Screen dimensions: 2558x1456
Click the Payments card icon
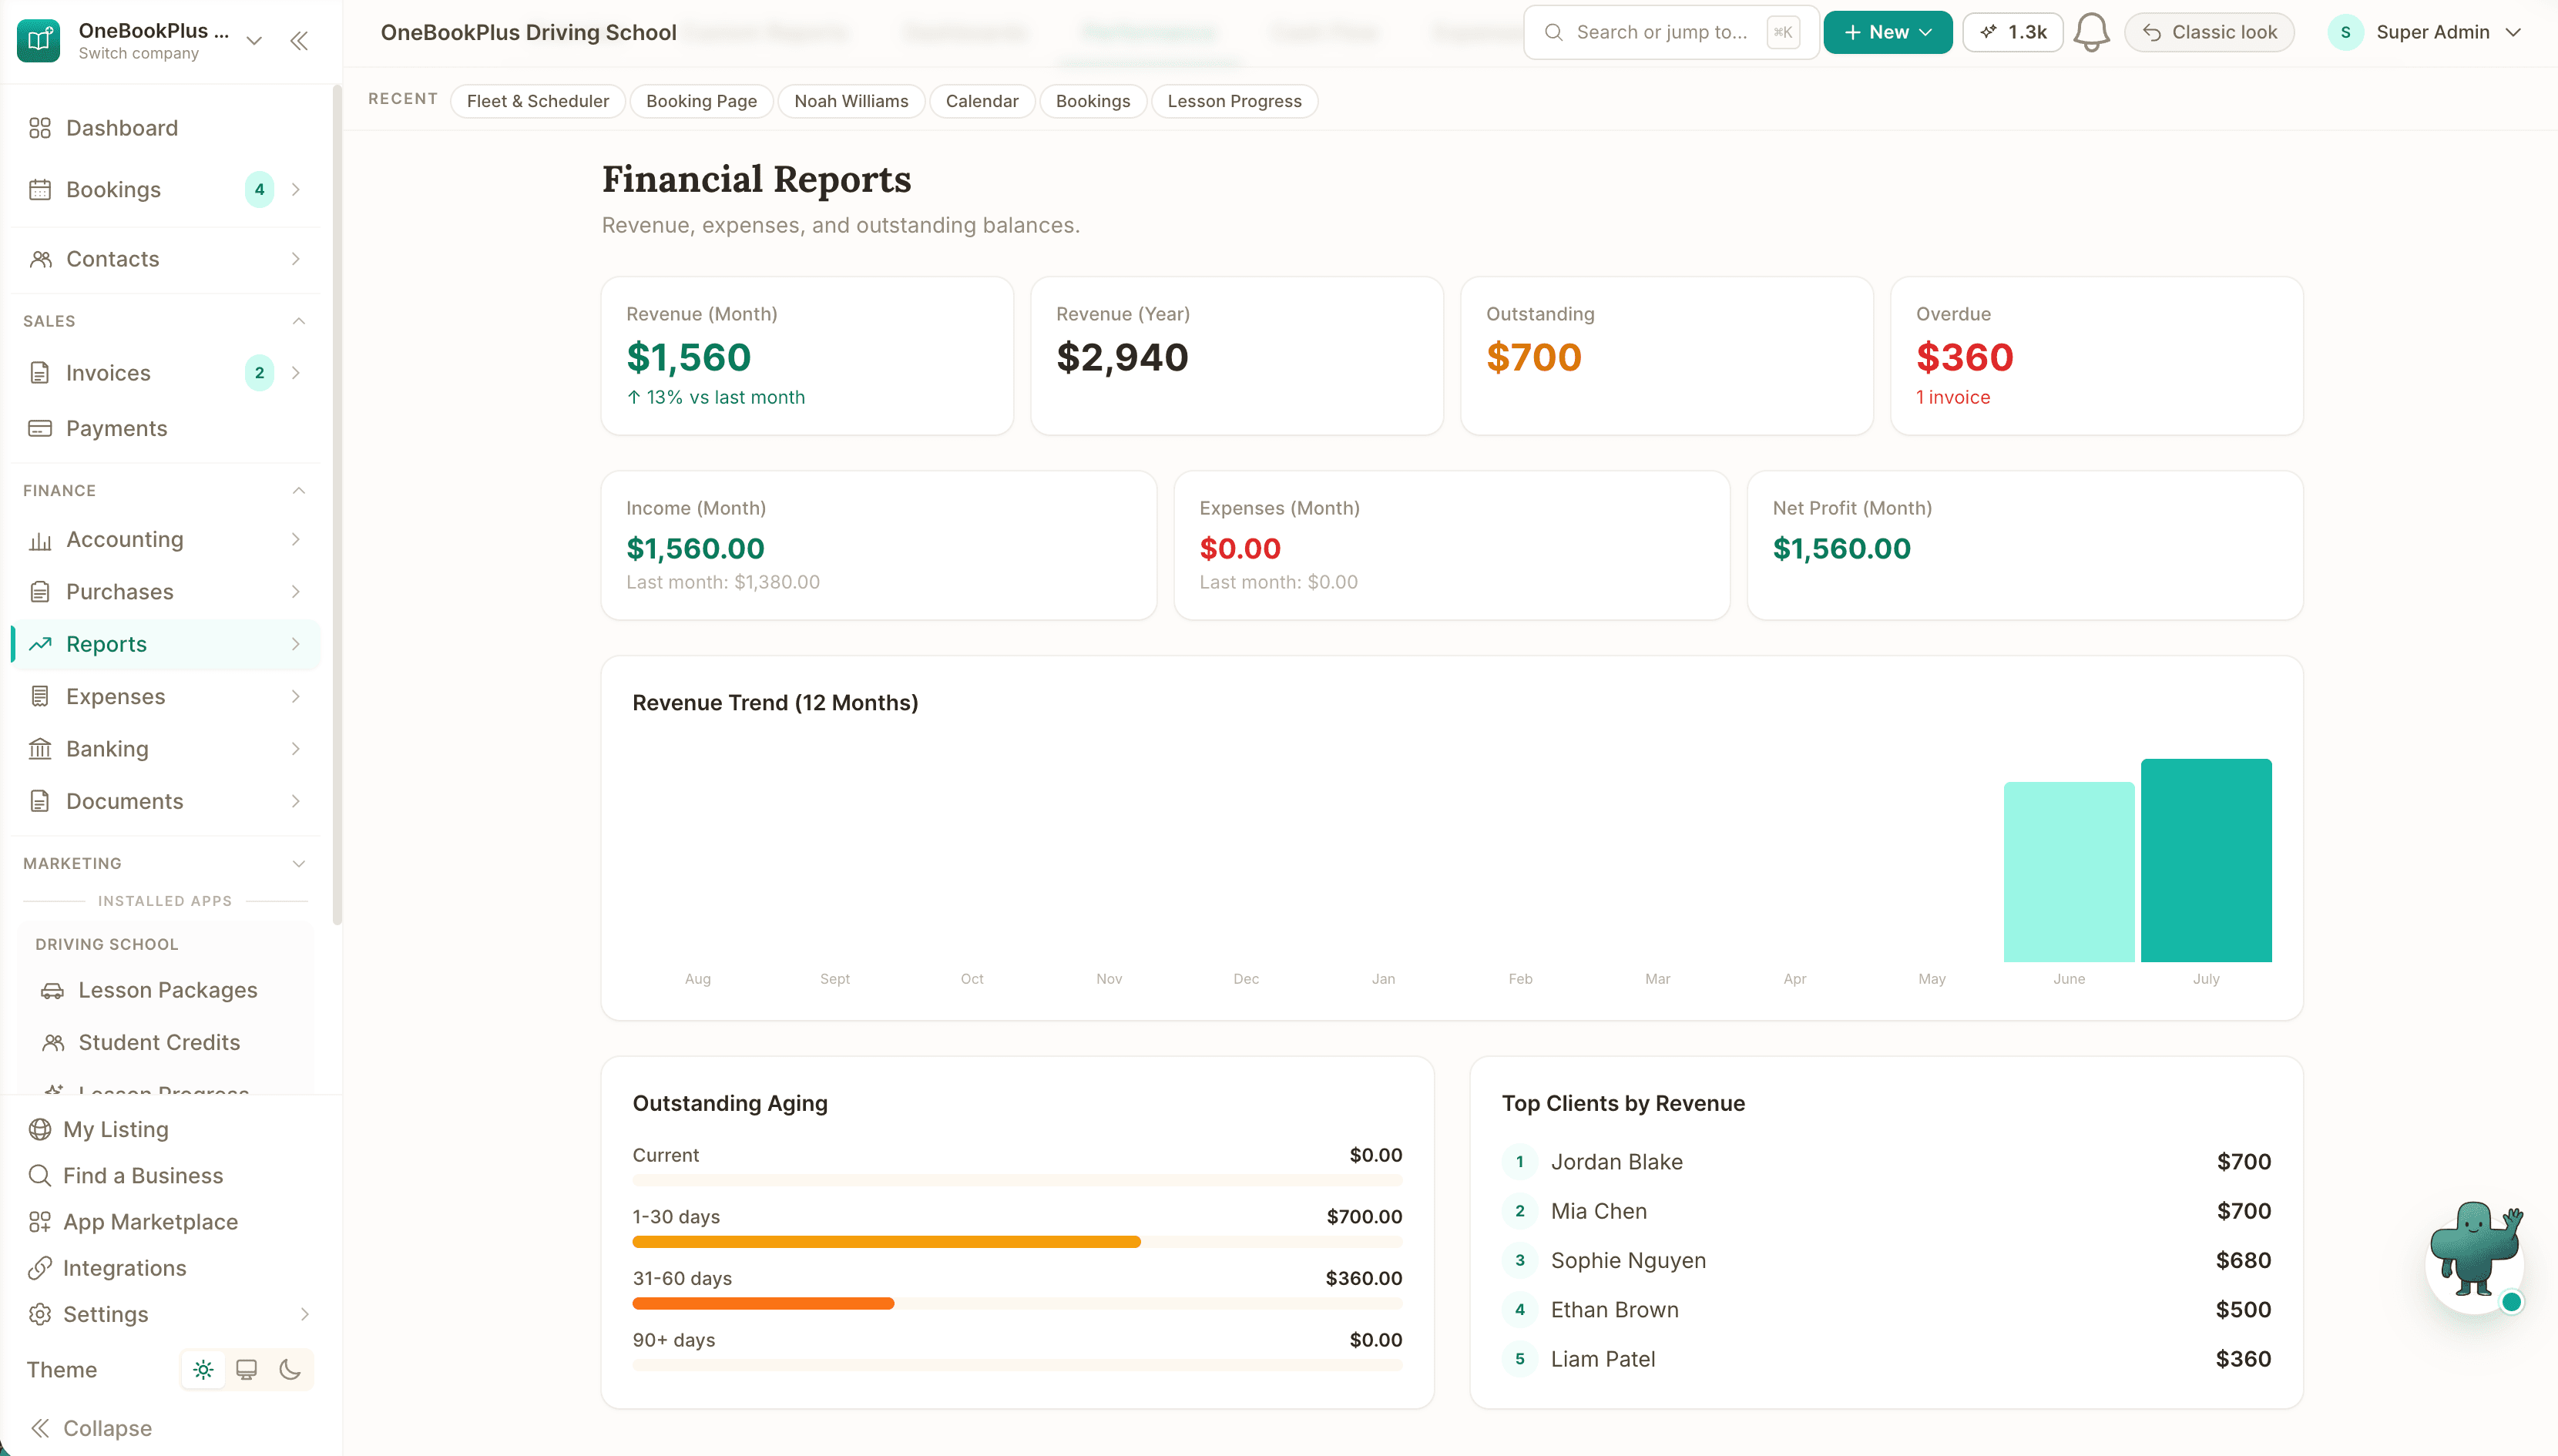(40, 428)
